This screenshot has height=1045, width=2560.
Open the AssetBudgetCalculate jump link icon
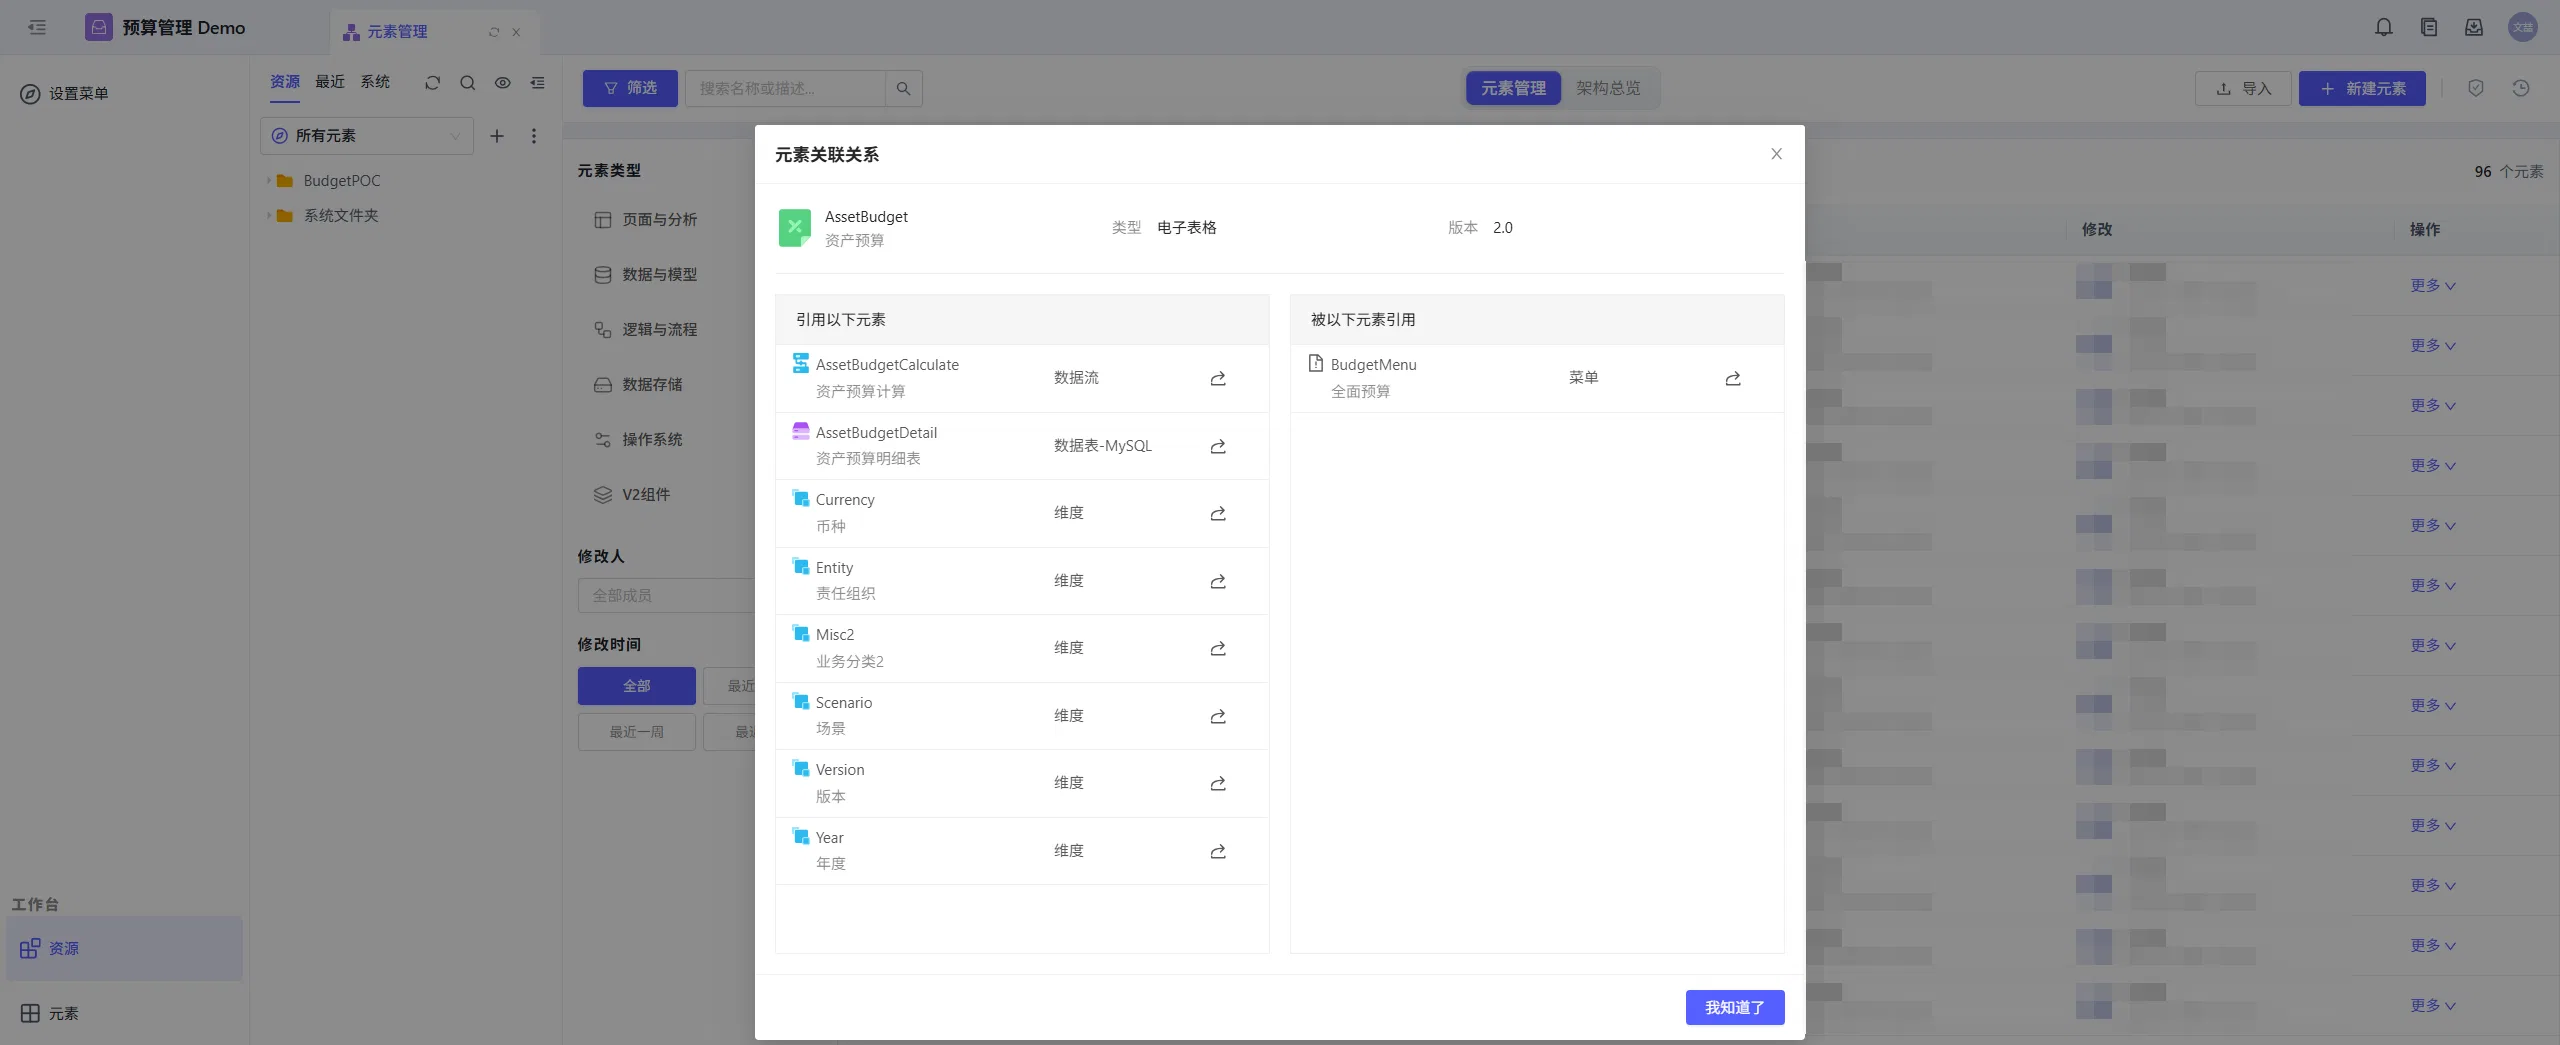pyautogui.click(x=1217, y=378)
